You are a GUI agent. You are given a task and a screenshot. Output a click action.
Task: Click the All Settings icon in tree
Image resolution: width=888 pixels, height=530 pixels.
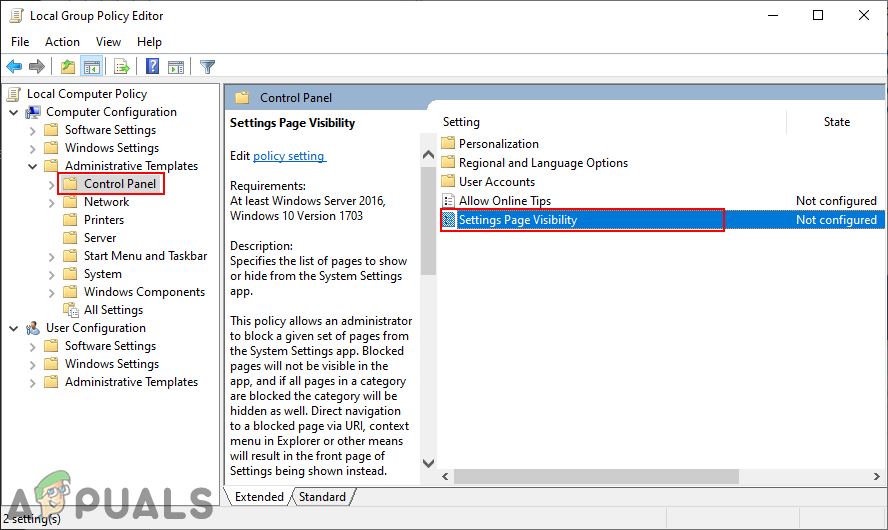[x=71, y=310]
